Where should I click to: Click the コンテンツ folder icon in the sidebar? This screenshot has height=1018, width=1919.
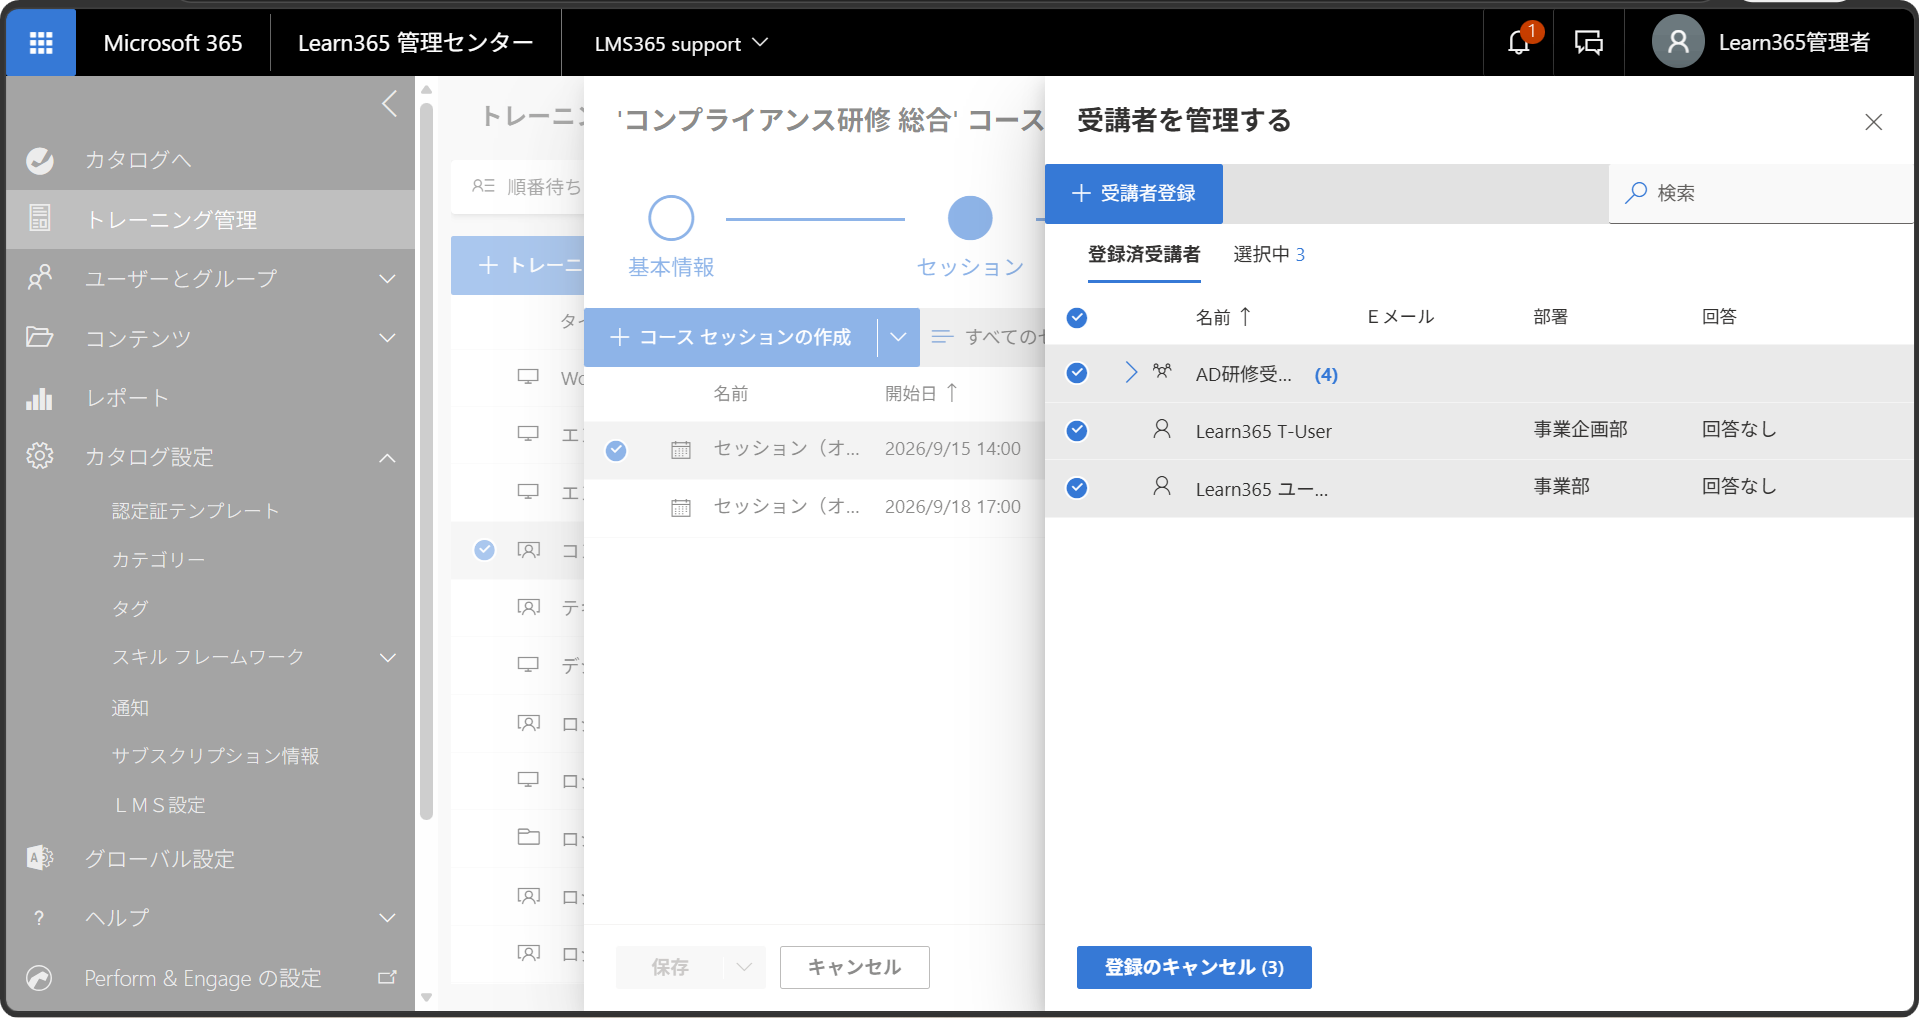[x=40, y=337]
